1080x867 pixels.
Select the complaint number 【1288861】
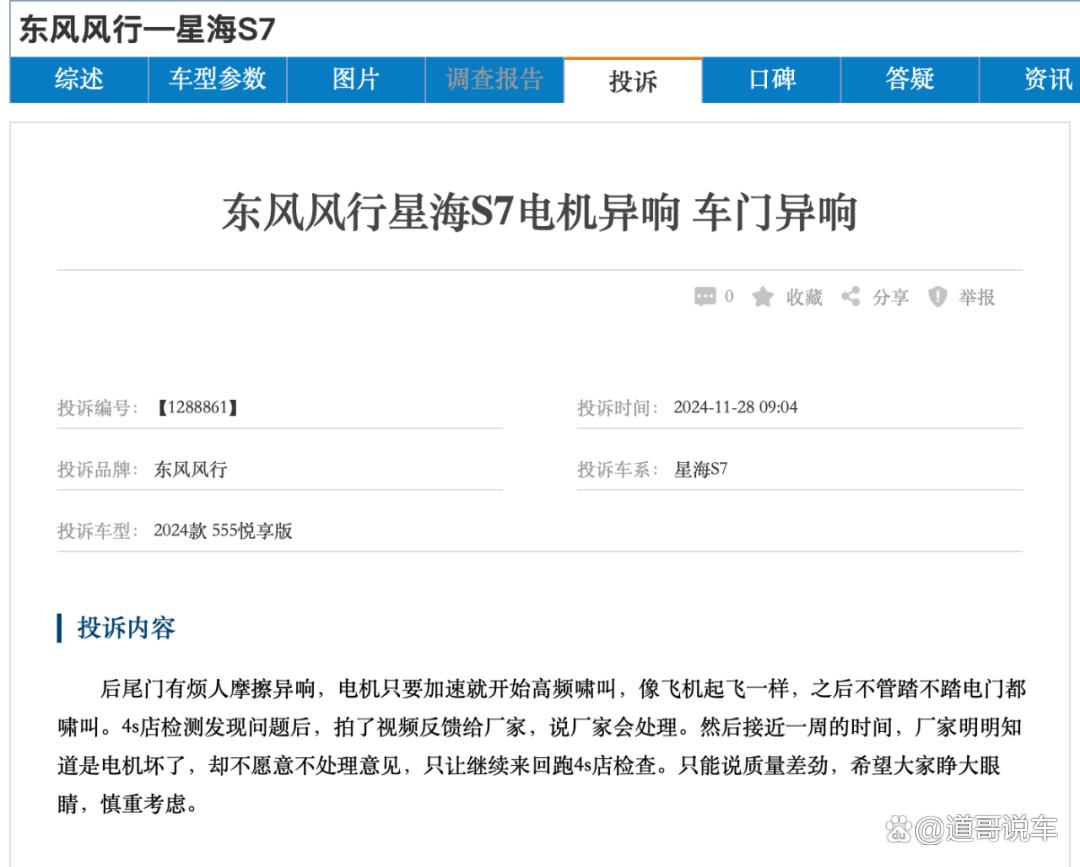pyautogui.click(x=197, y=408)
